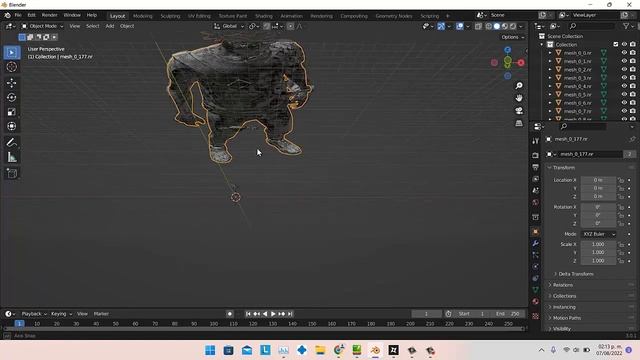Image resolution: width=640 pixels, height=360 pixels.
Task: Click the Scale X value field
Action: tap(598, 244)
